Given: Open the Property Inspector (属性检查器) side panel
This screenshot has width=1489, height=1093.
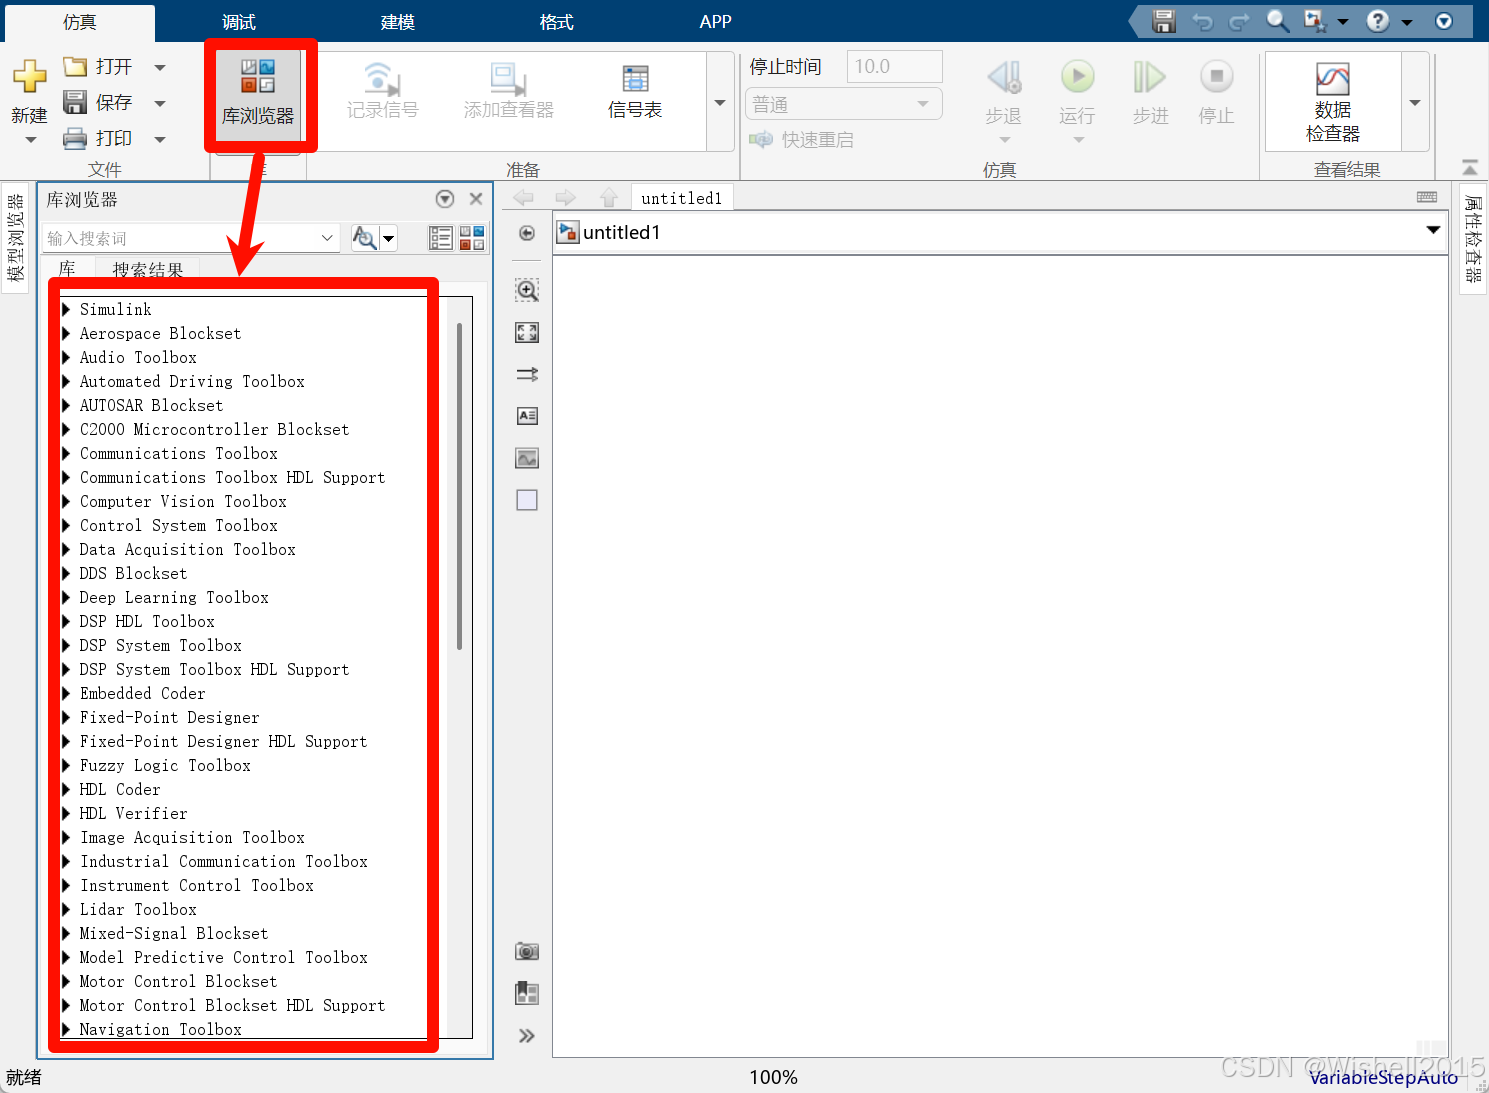Looking at the screenshot, I should [1473, 238].
